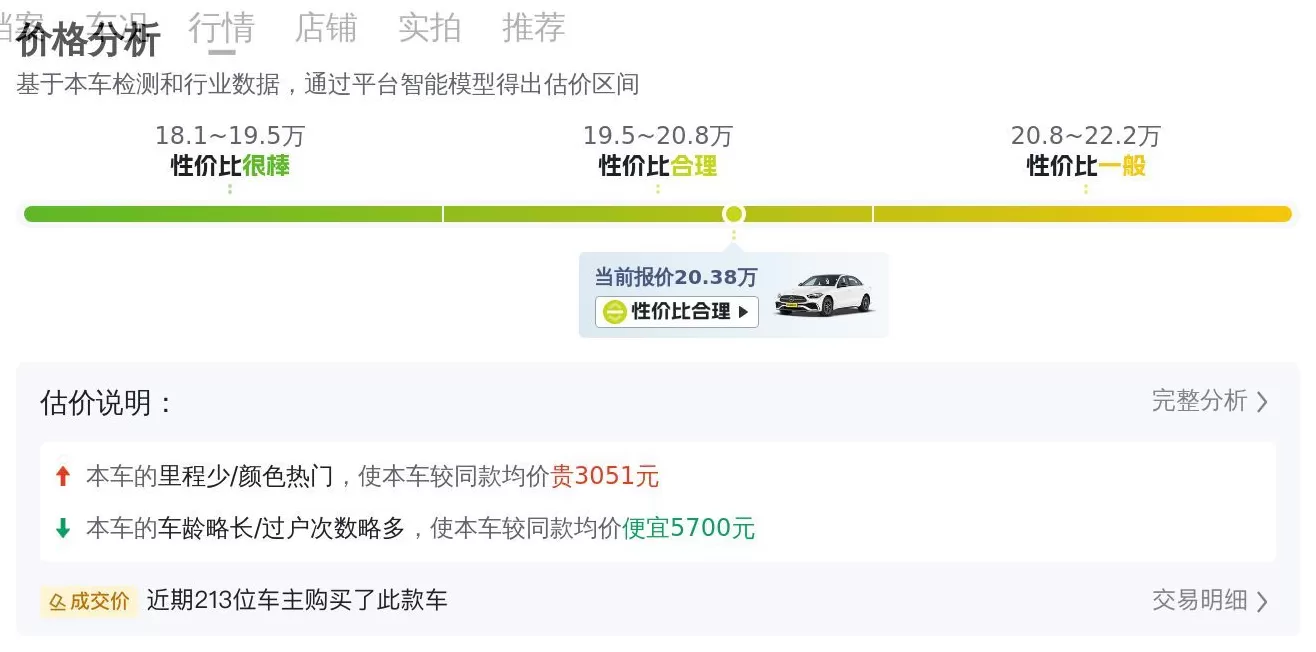This screenshot has width=1316, height=652.
Task: Click the 当前报价20.38万 label
Action: 676,277
